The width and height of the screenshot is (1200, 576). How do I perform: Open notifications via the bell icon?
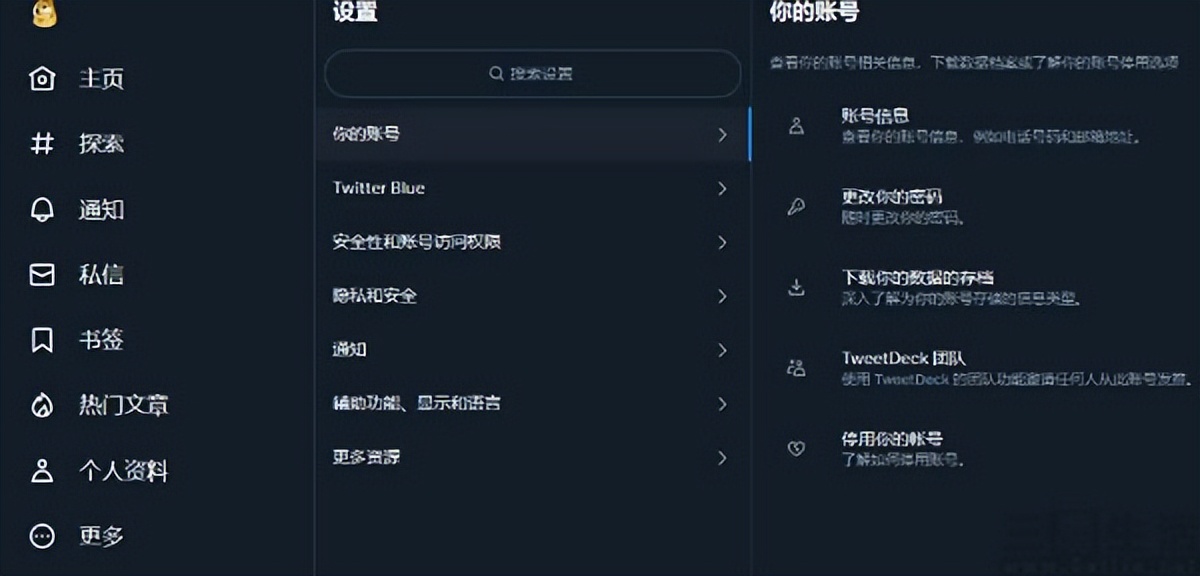pos(41,209)
